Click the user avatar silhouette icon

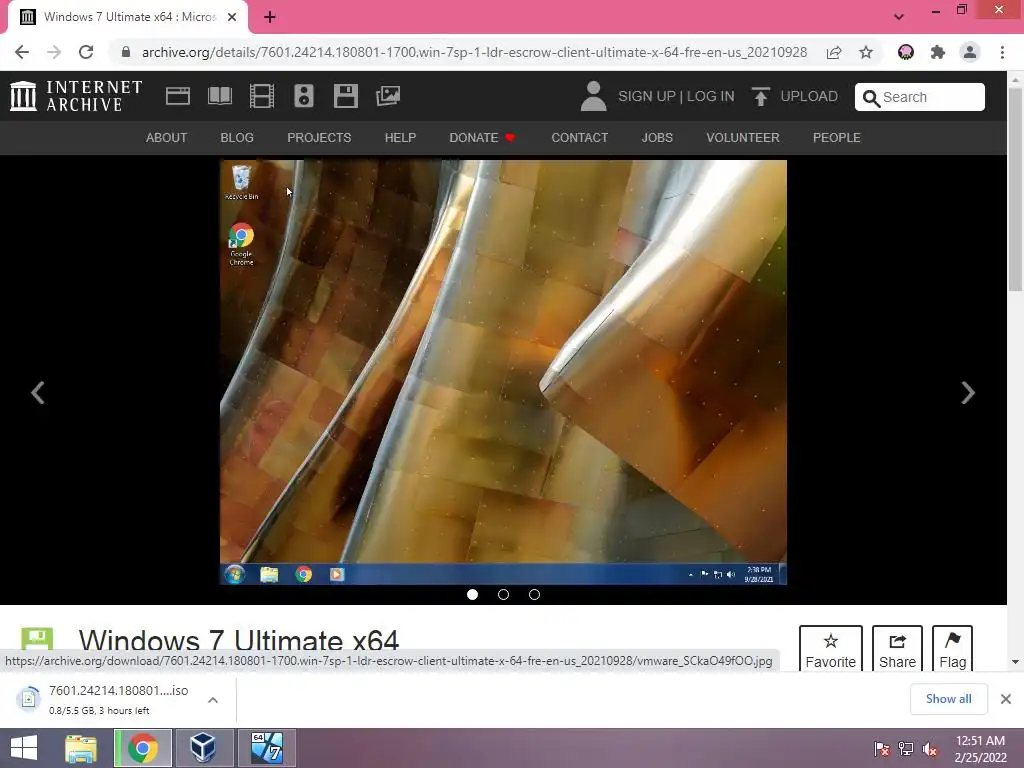tap(593, 96)
